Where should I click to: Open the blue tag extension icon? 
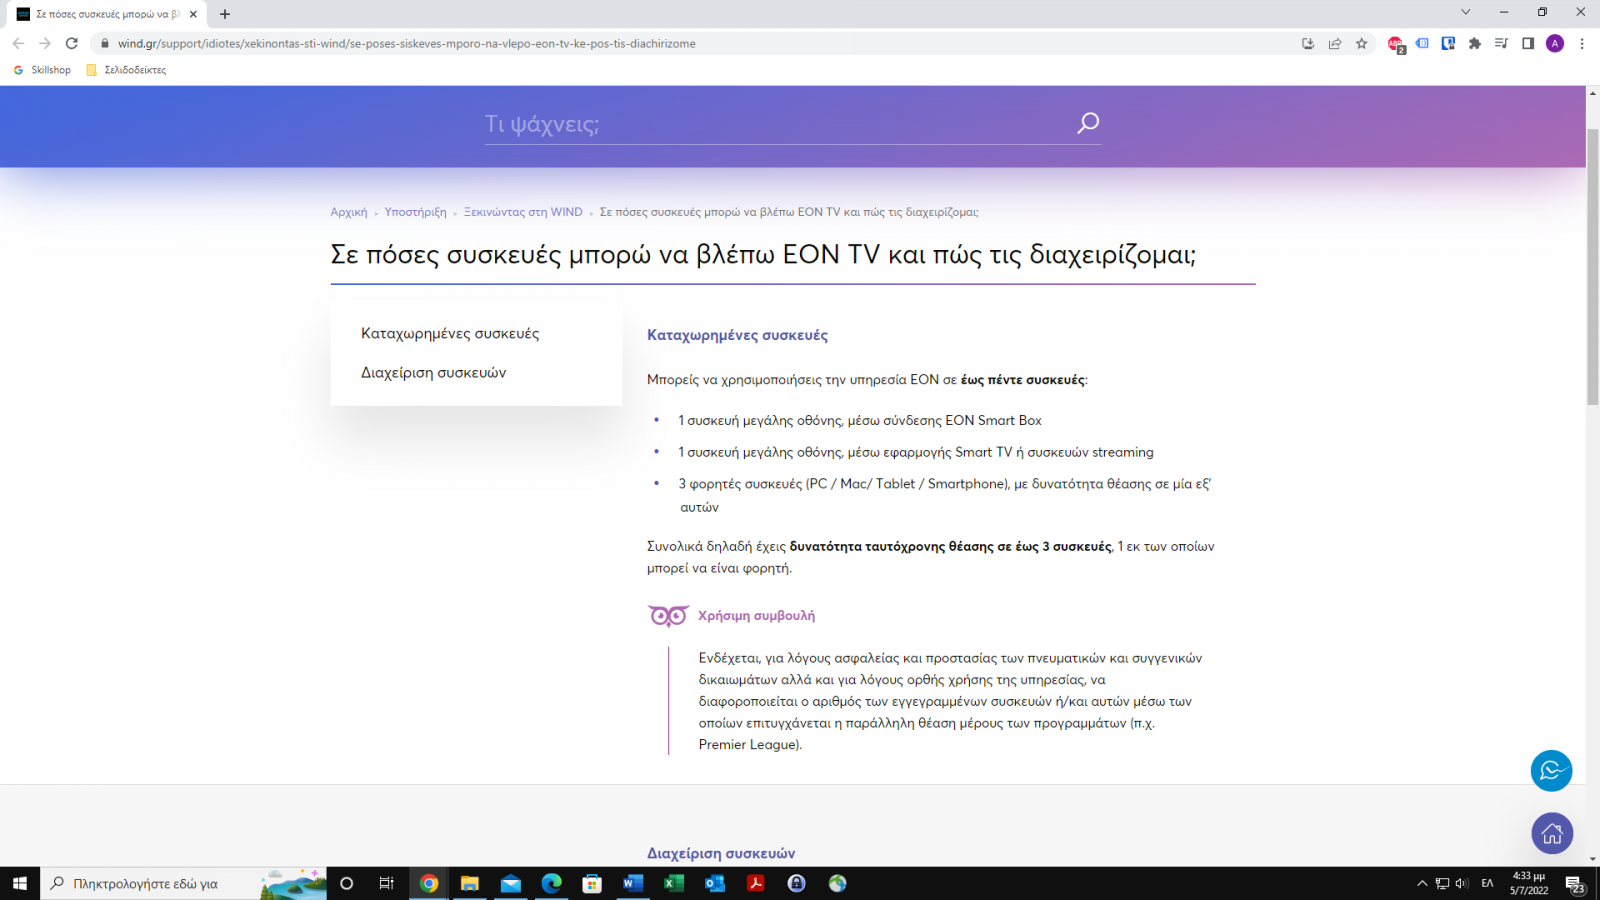point(1422,43)
